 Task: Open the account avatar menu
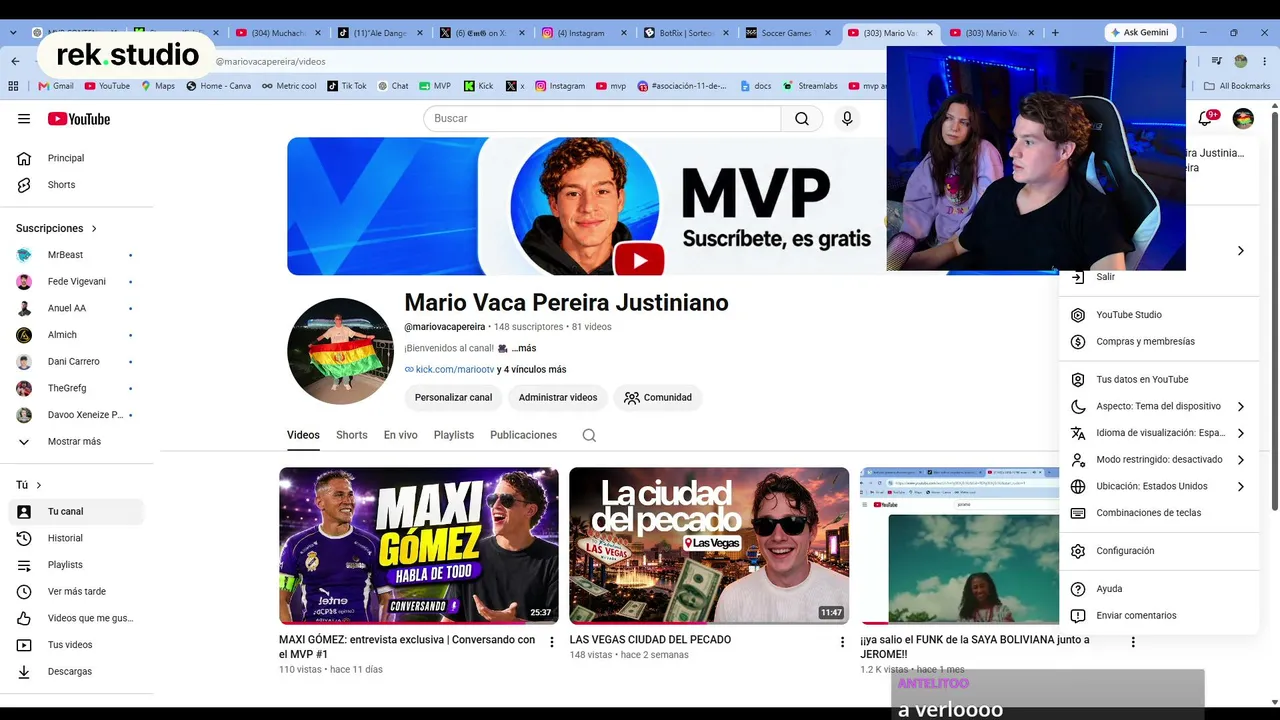click(1243, 119)
